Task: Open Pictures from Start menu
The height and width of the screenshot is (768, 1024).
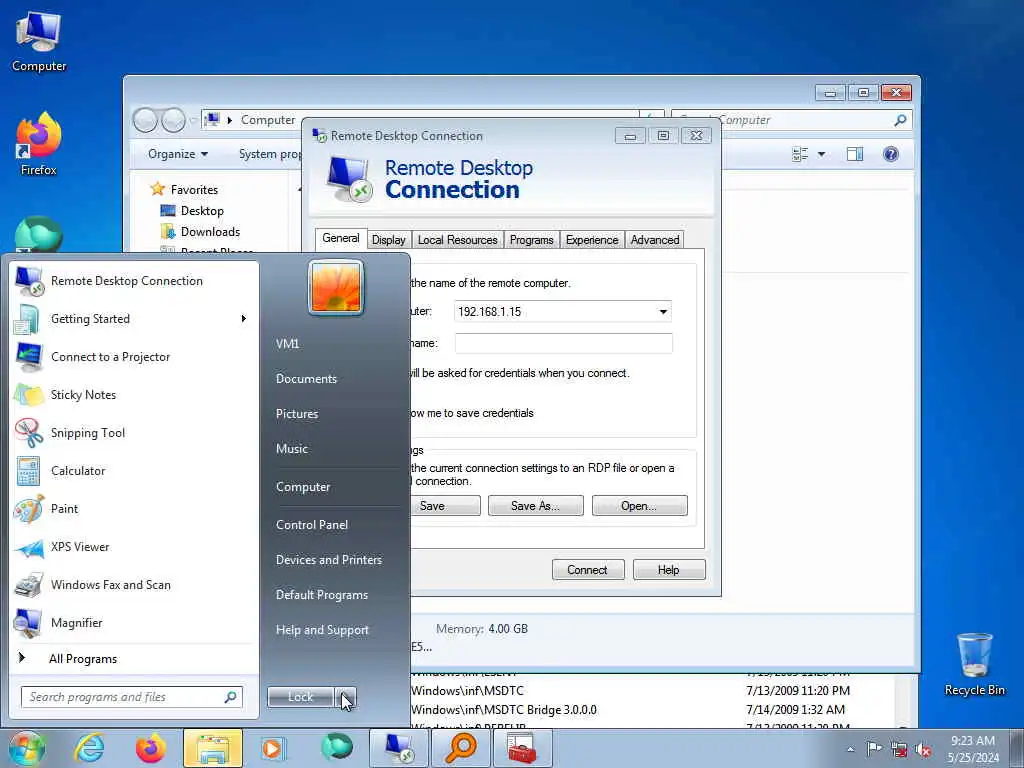Action: (296, 414)
